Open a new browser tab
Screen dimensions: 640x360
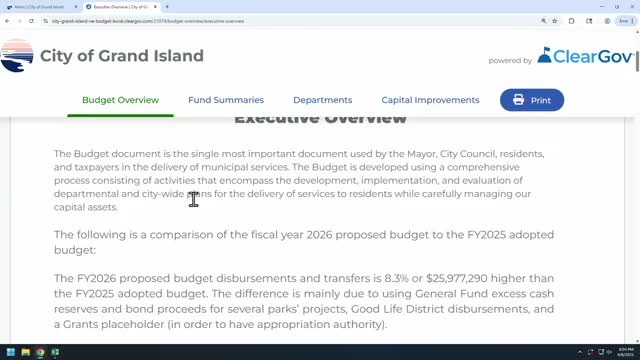click(167, 7)
